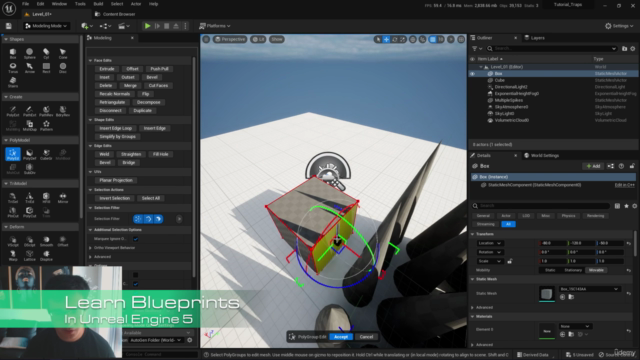Select the Stairs shape tool

tap(13, 82)
